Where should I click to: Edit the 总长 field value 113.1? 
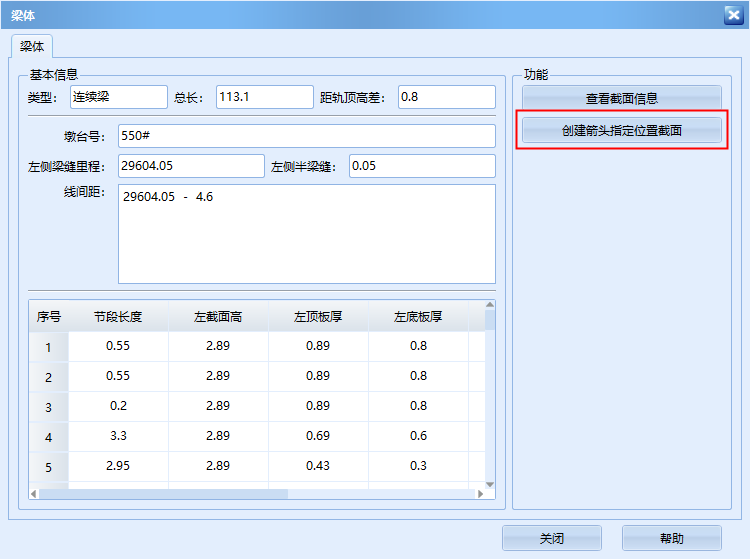pyautogui.click(x=264, y=97)
